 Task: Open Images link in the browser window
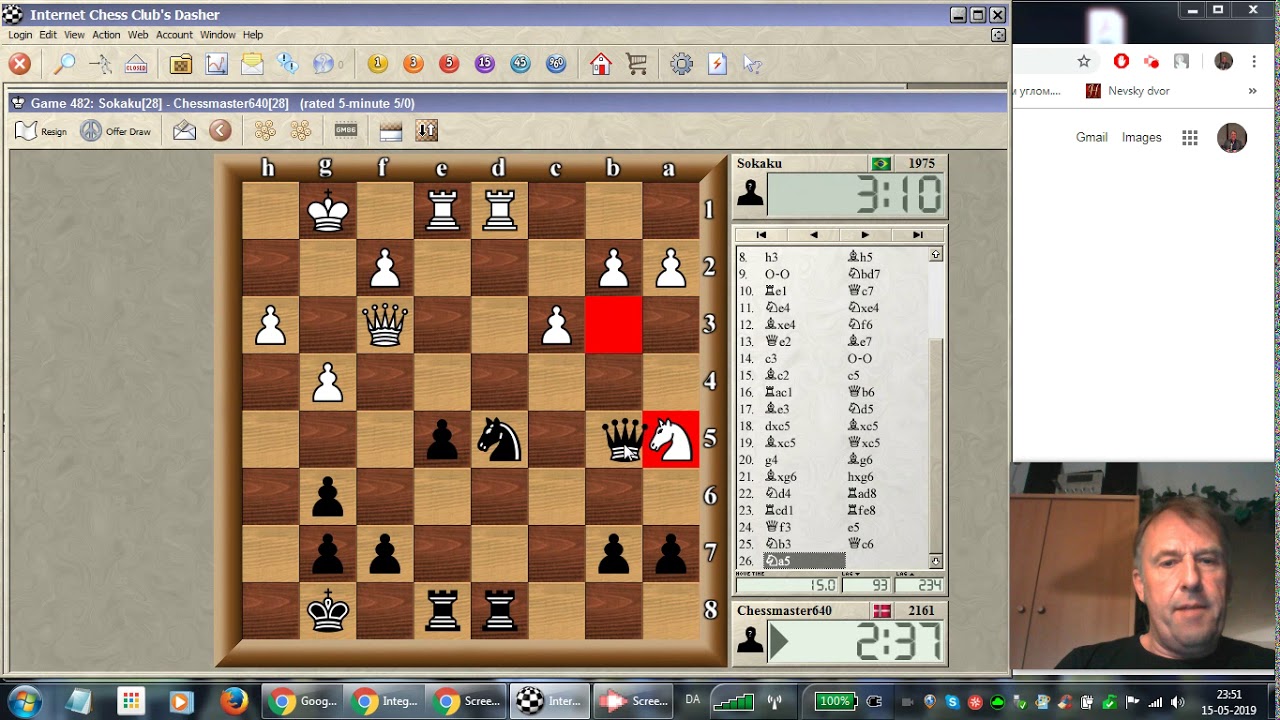coord(1141,137)
